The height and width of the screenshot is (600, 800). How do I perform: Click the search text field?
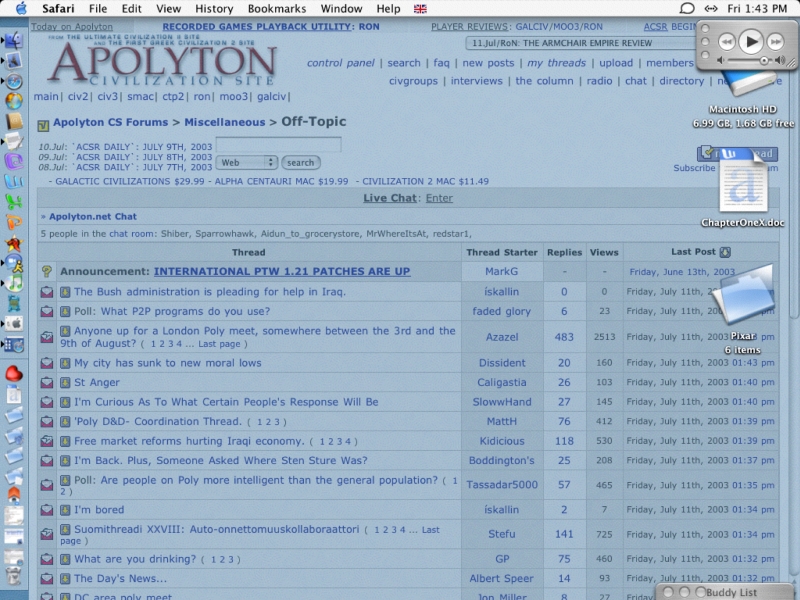pyautogui.click(x=278, y=146)
